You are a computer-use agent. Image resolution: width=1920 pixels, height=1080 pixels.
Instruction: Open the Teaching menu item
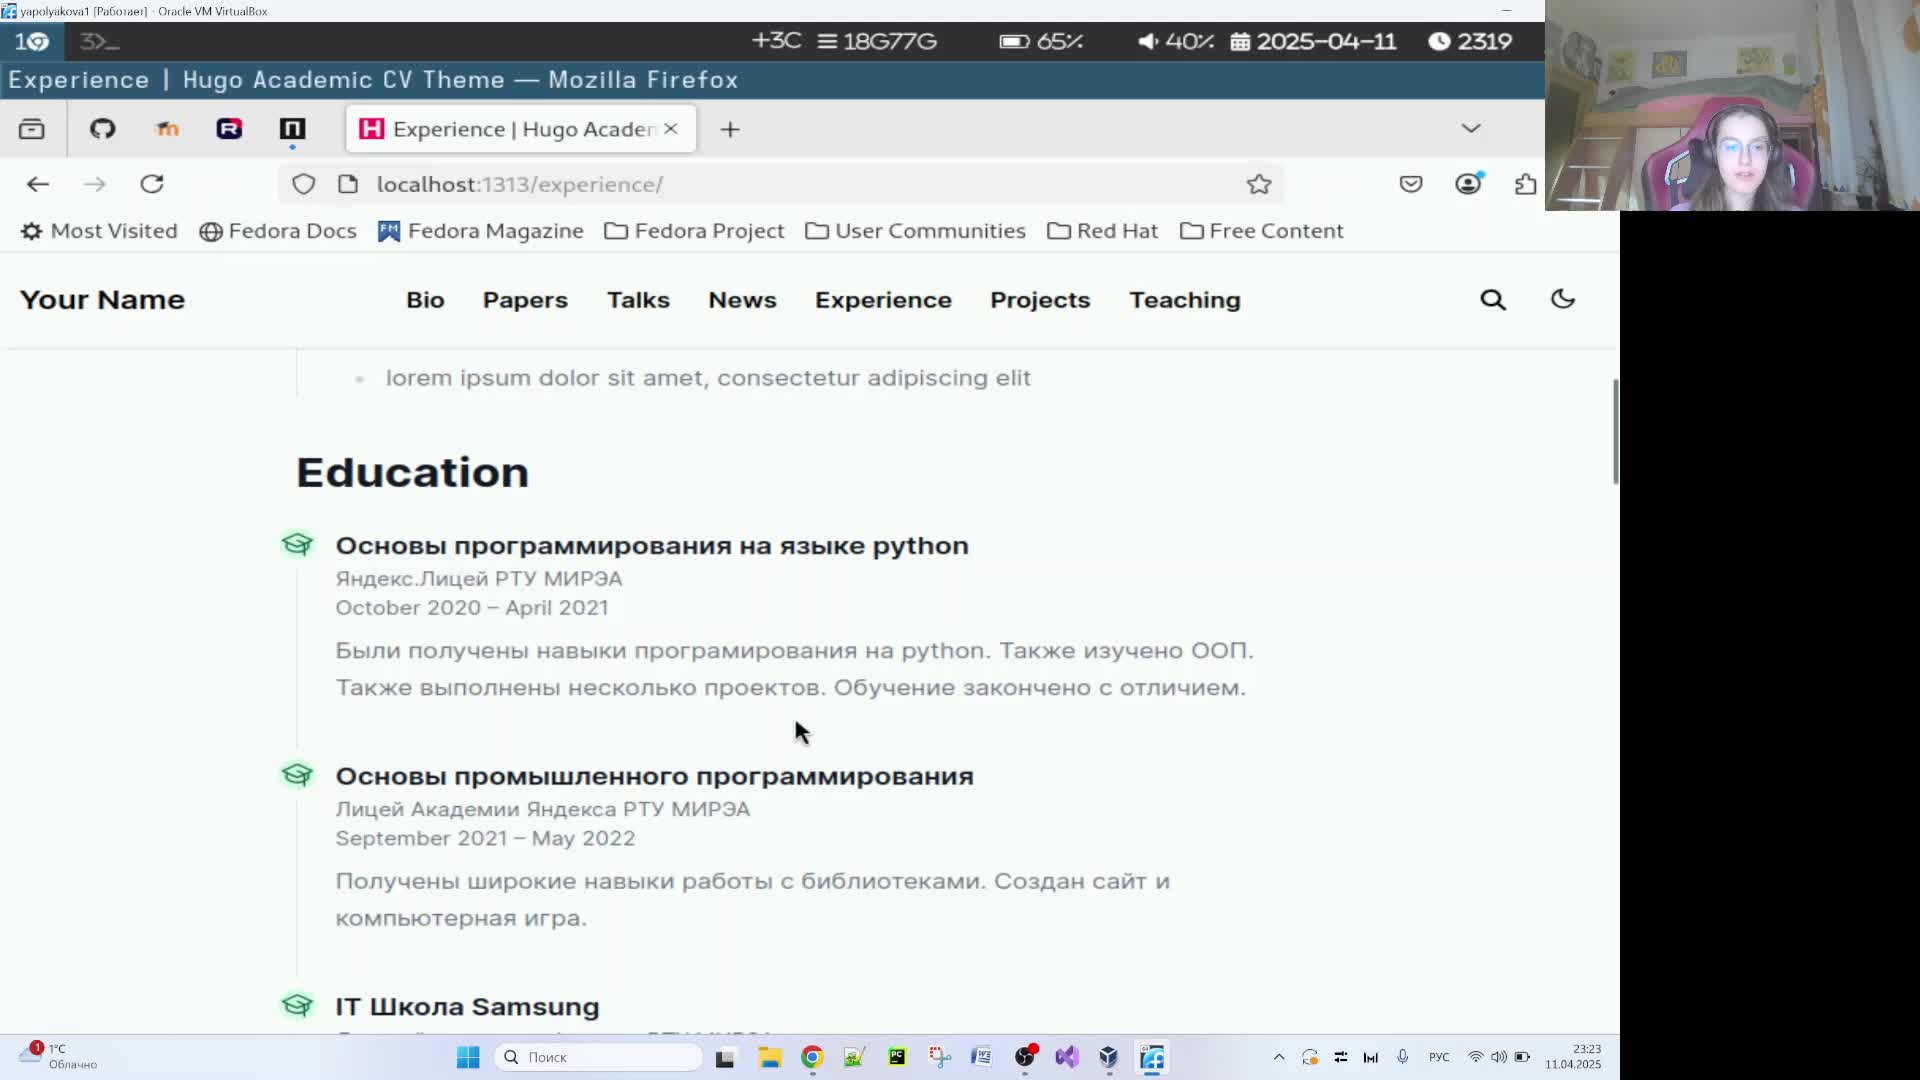pos(1185,300)
